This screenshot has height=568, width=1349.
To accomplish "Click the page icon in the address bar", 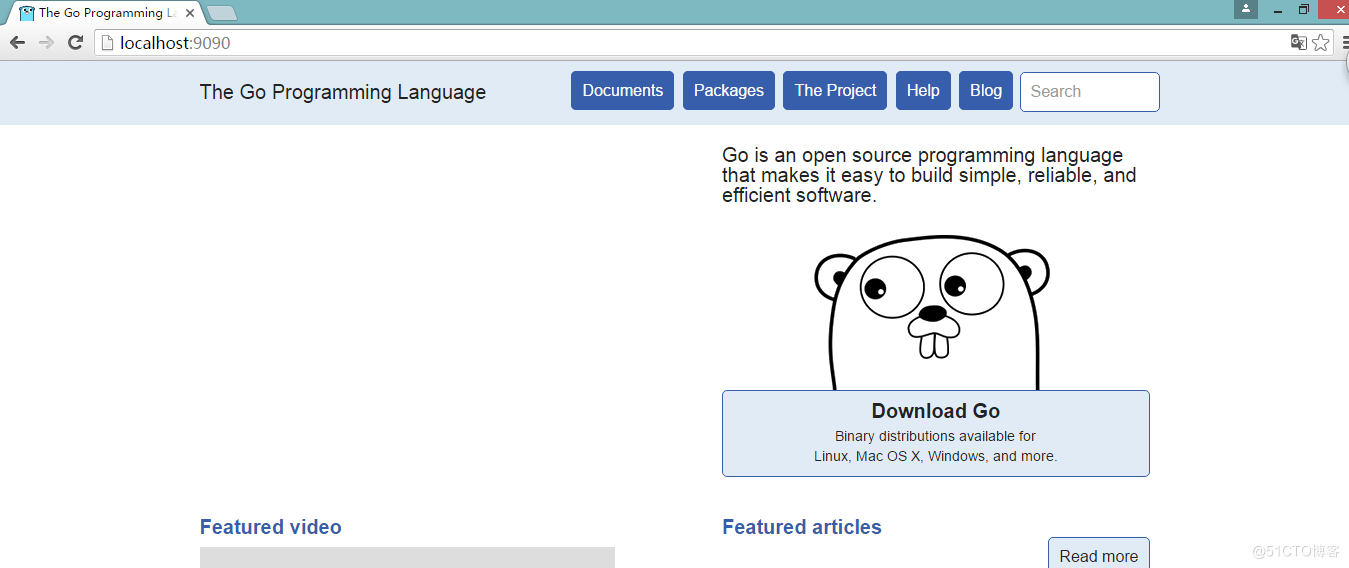I will [x=107, y=43].
